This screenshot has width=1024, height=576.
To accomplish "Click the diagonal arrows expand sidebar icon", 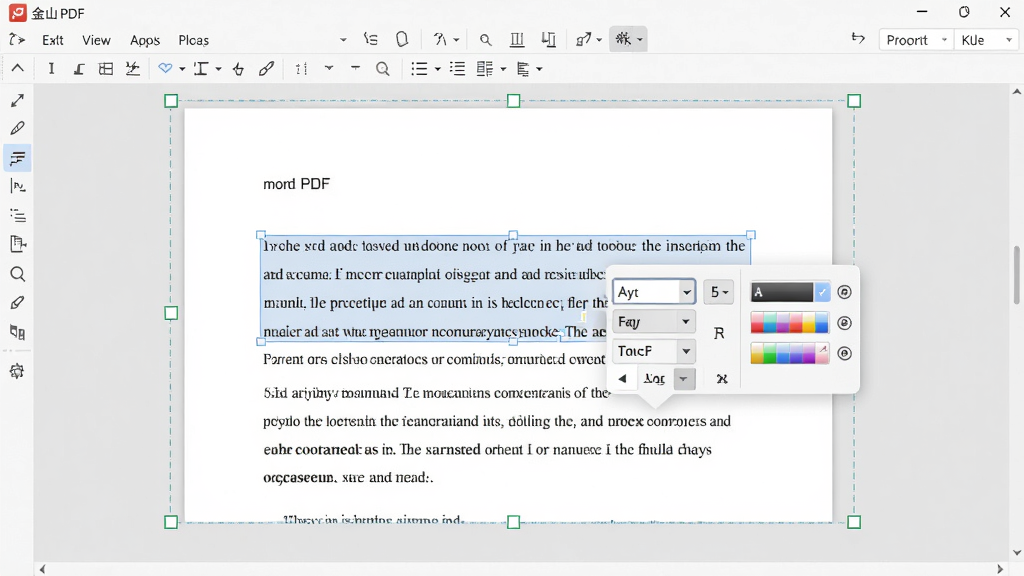I will (18, 100).
